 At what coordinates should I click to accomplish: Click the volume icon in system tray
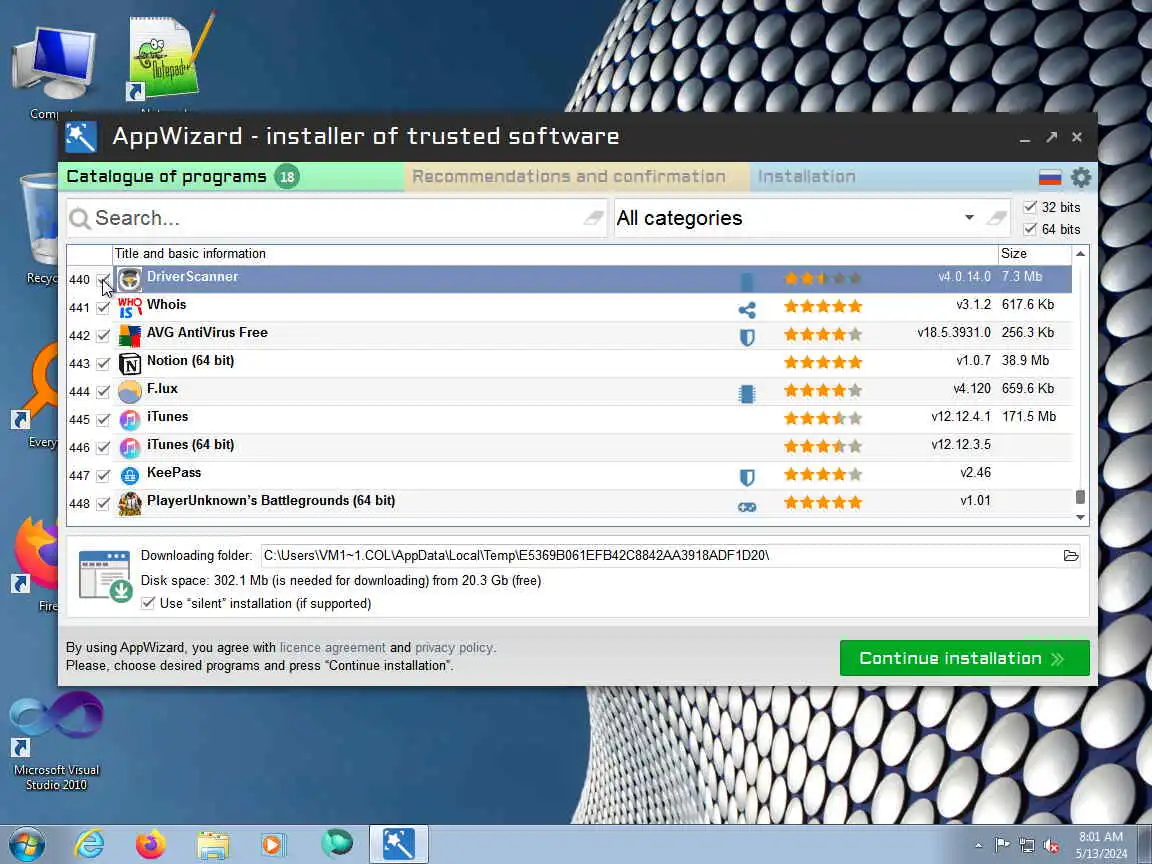1051,846
